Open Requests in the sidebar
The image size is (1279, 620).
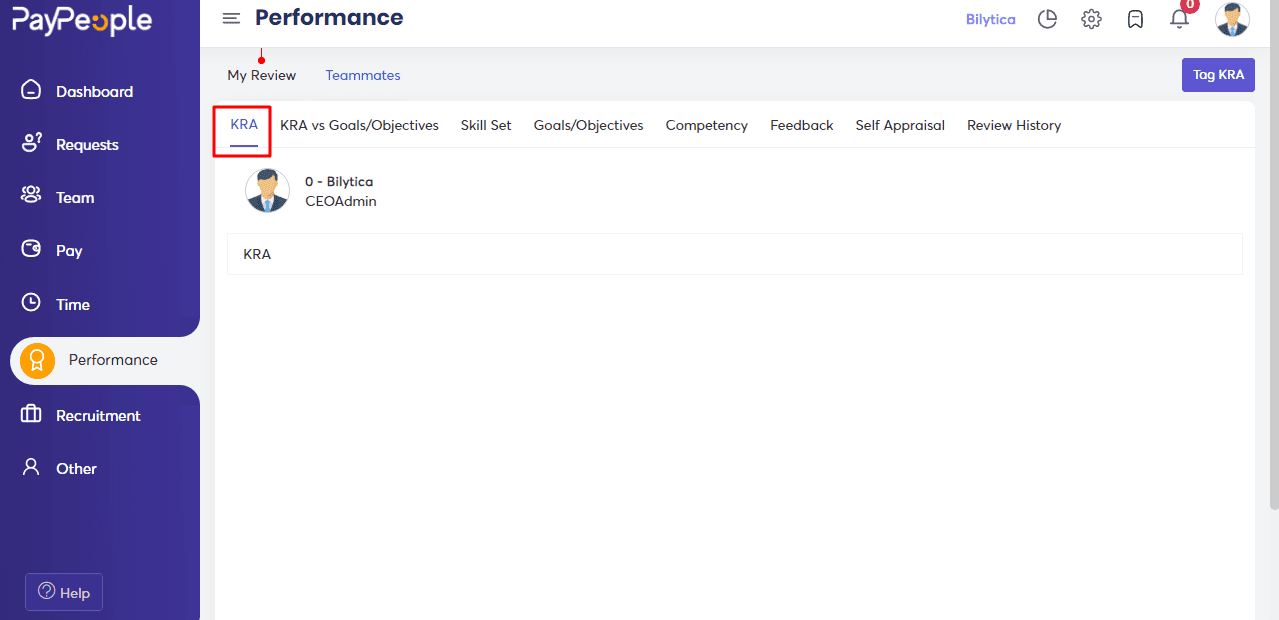click(x=87, y=144)
